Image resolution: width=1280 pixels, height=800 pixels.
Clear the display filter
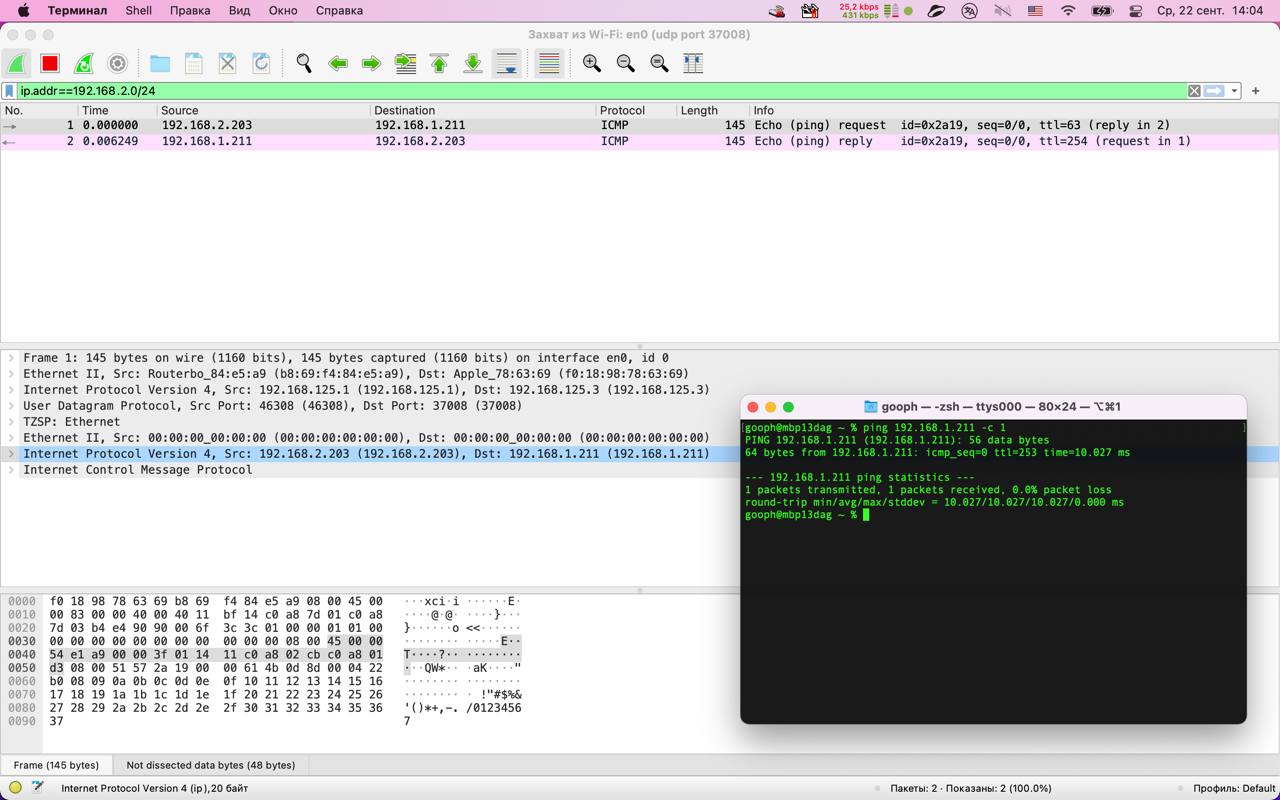[1194, 91]
